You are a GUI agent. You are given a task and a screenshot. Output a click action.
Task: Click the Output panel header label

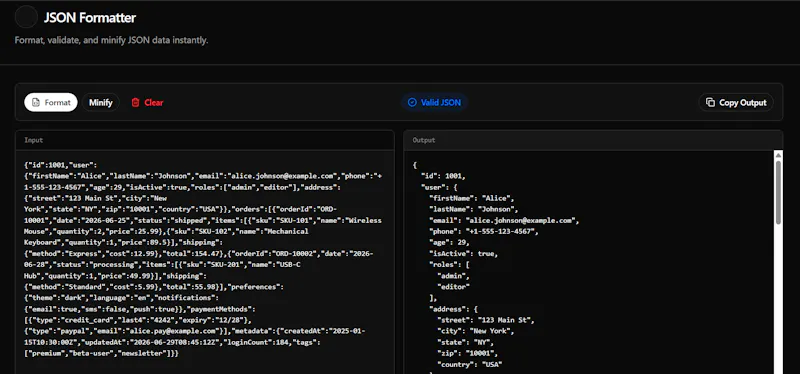tap(423, 140)
